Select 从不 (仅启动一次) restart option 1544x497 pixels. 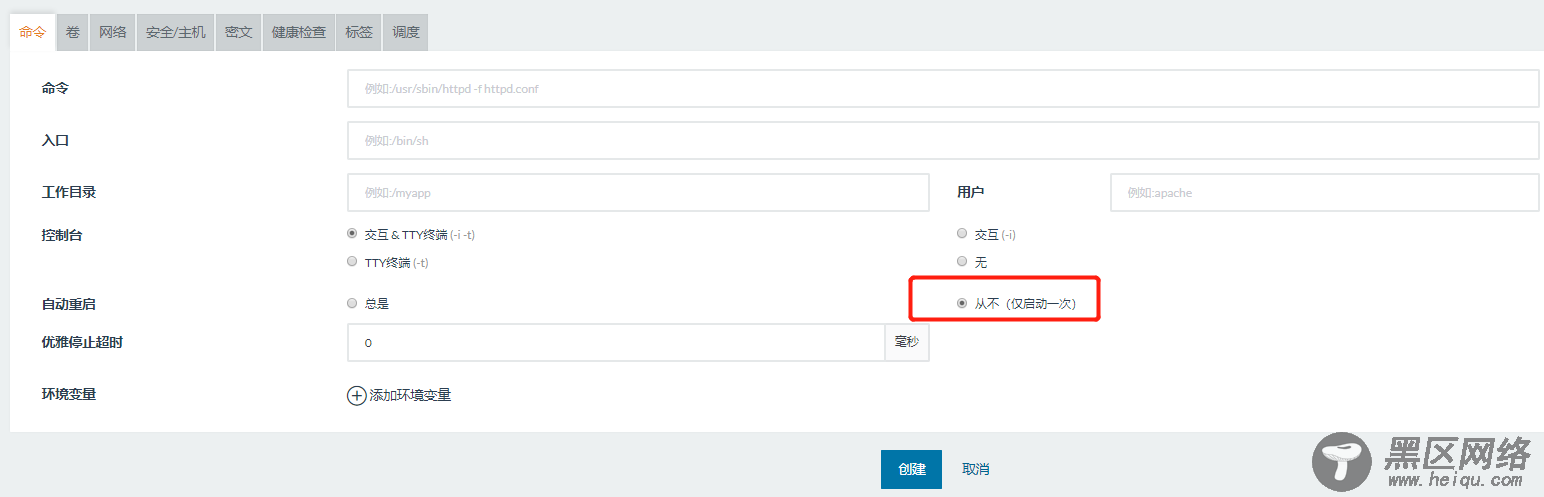(x=962, y=303)
